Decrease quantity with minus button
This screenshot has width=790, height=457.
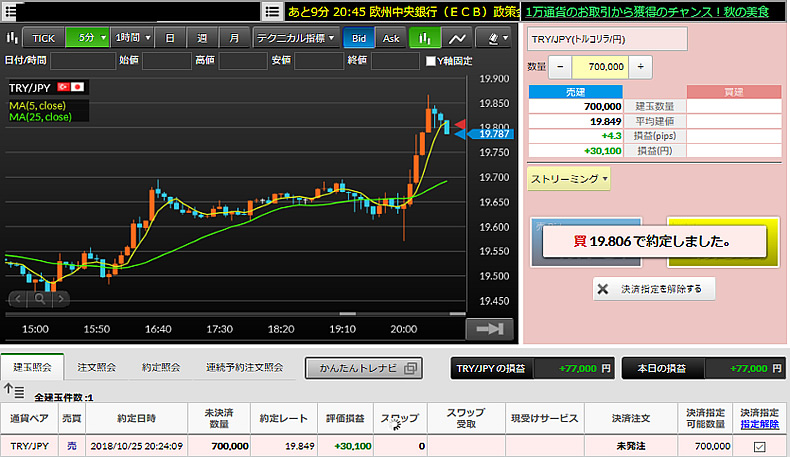click(x=560, y=67)
